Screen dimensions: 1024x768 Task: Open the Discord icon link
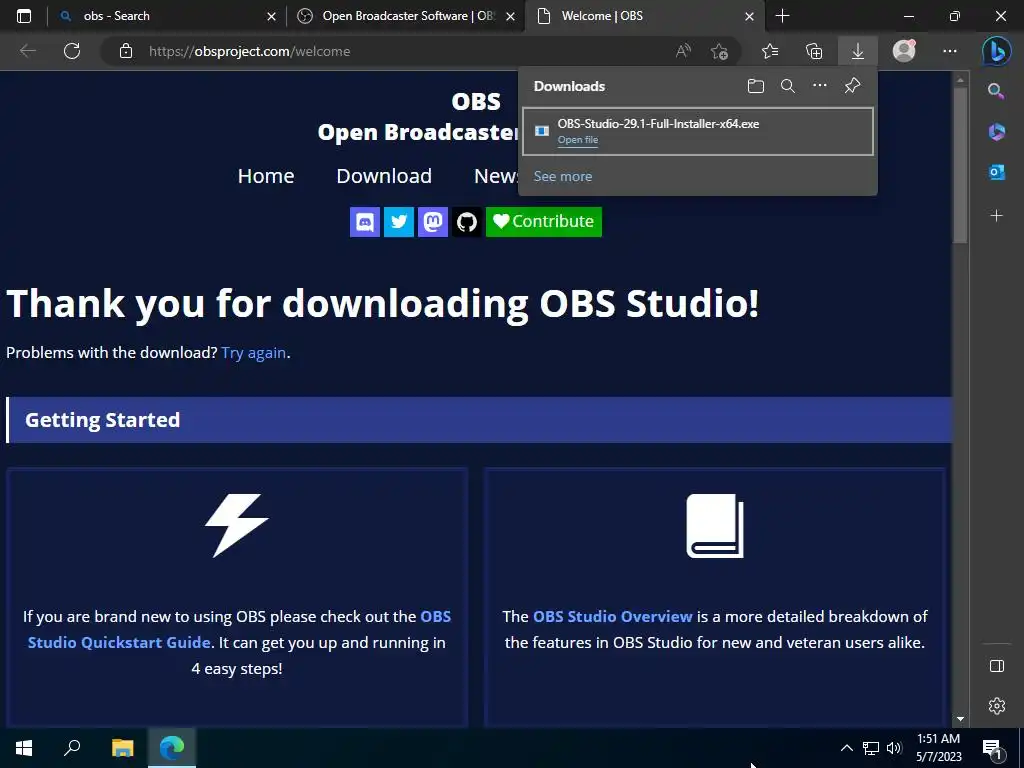pos(364,221)
